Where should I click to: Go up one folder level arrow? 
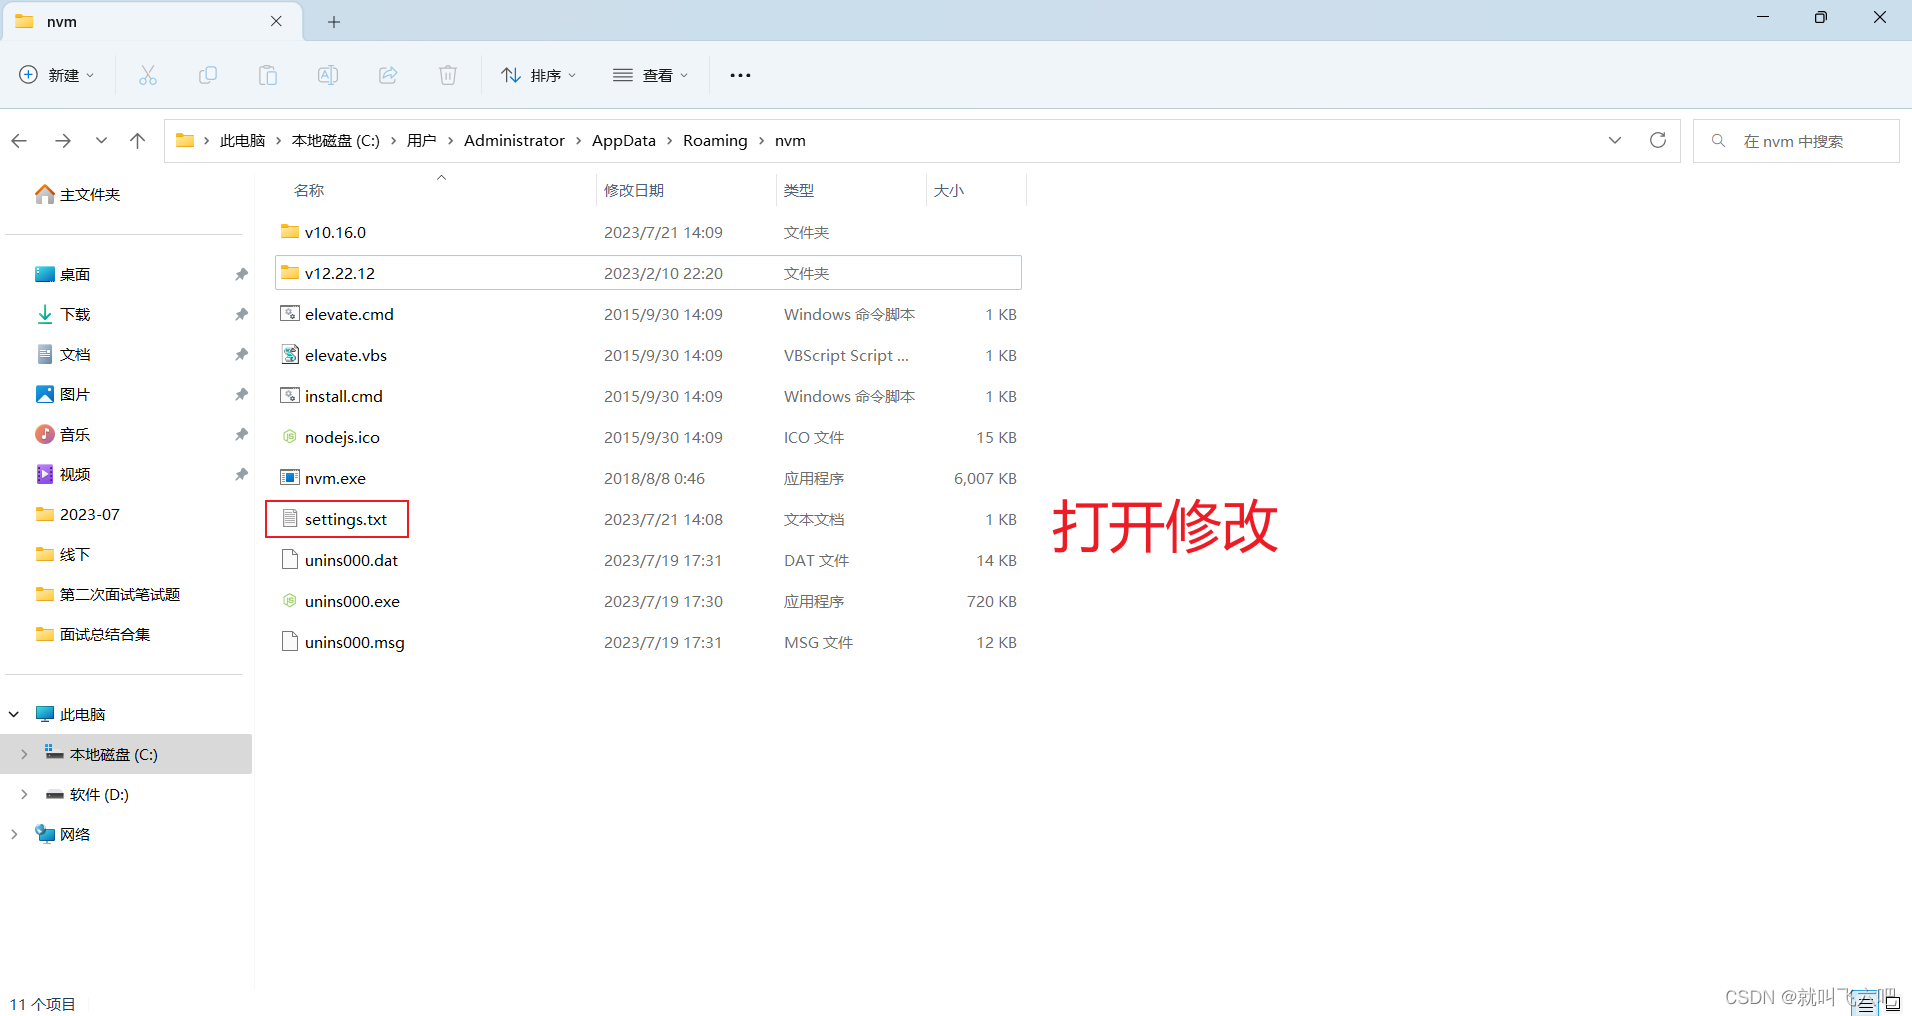tap(137, 141)
